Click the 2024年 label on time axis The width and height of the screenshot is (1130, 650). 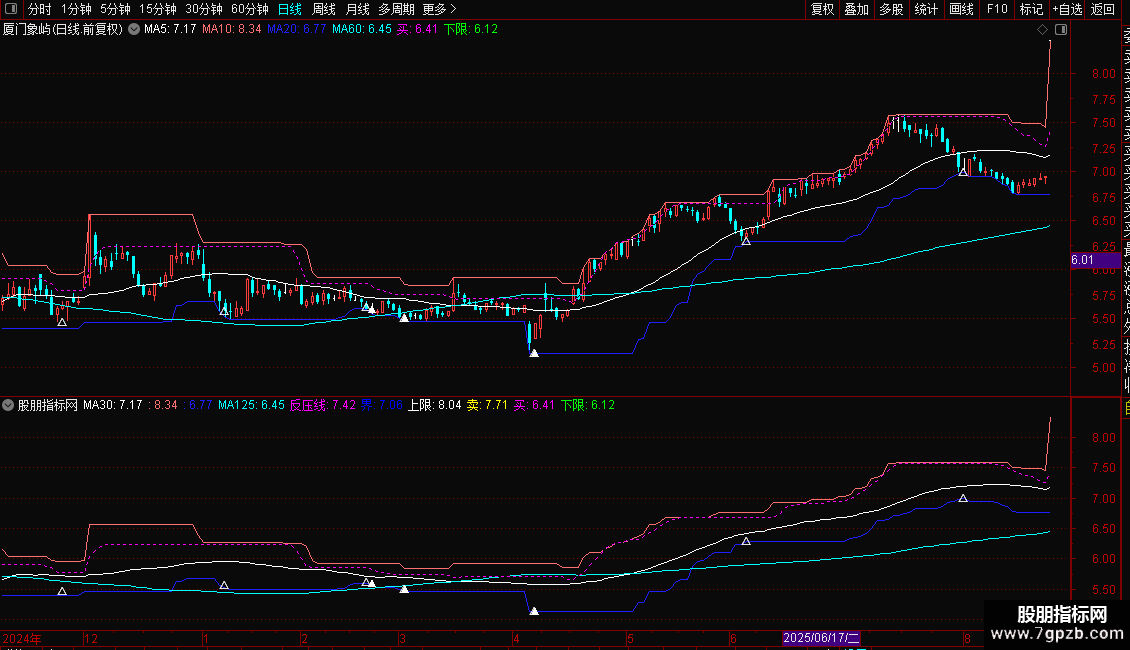(22, 638)
